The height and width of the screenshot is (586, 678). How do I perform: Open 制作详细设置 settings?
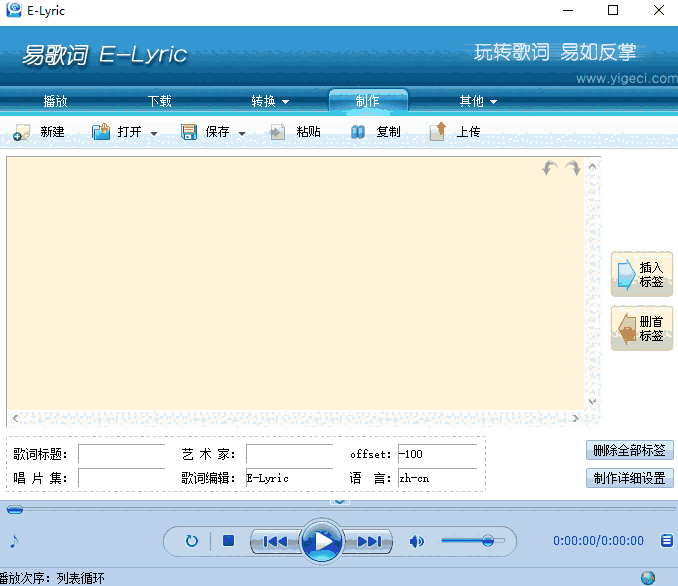click(630, 478)
